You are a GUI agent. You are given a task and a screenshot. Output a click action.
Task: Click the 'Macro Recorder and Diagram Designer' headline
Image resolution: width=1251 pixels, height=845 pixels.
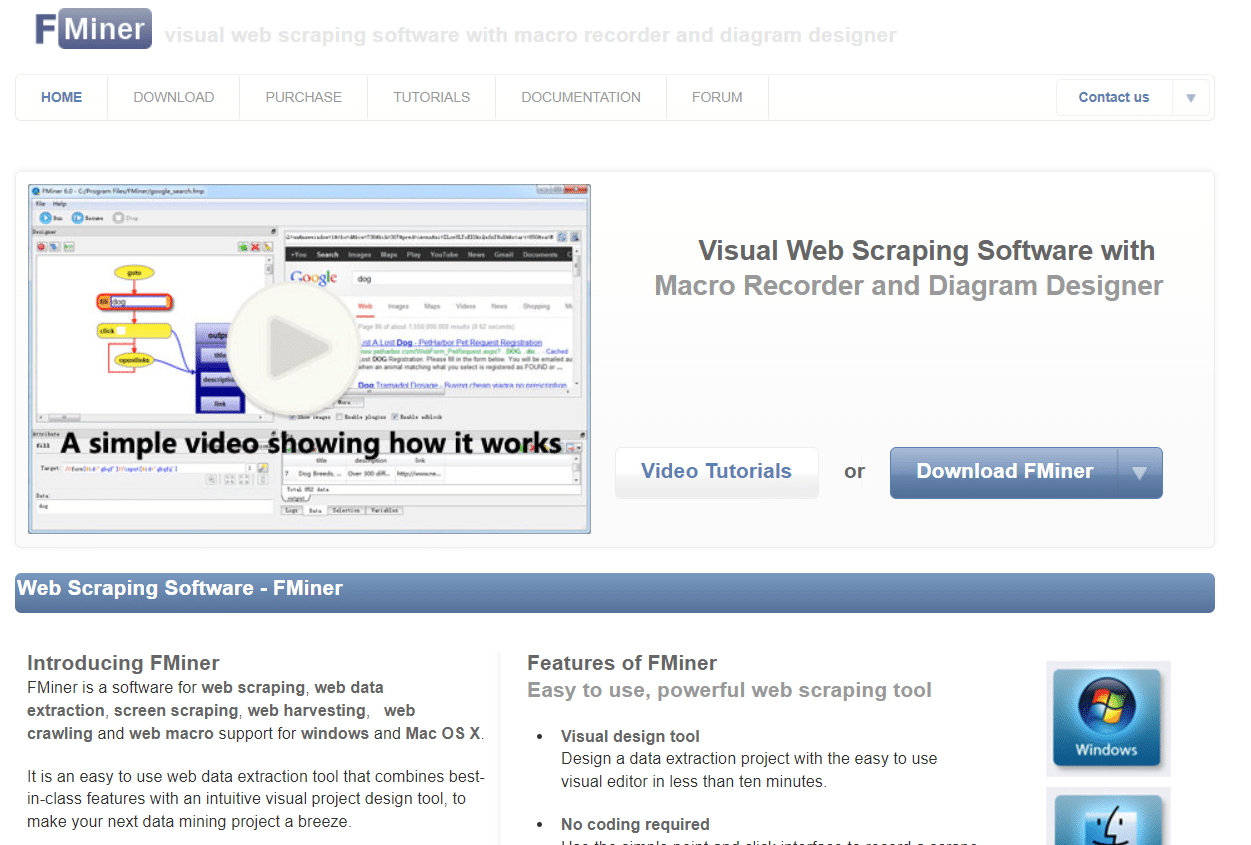pos(908,286)
